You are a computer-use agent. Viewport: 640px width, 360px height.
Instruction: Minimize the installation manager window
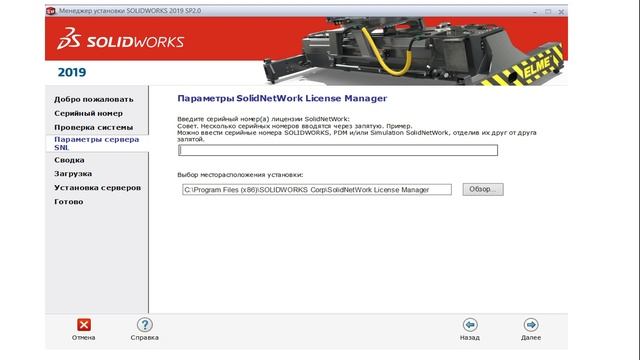[535, 12]
